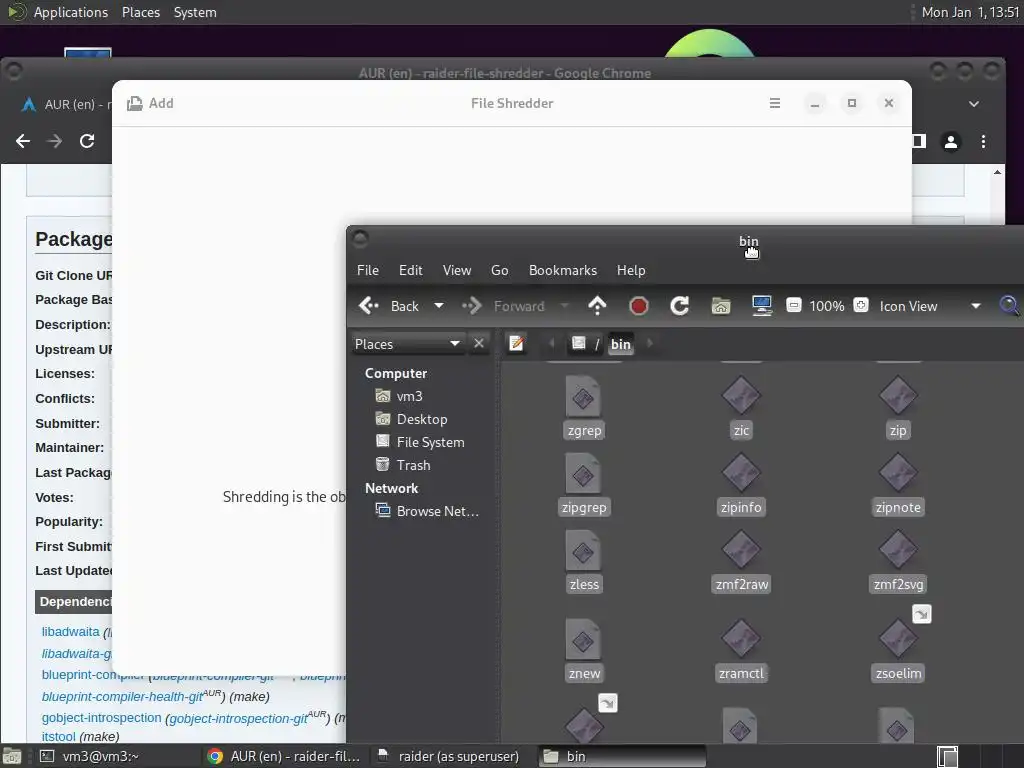Image resolution: width=1024 pixels, height=768 pixels.
Task: Select vm3 home in the sidebar
Action: pyautogui.click(x=400, y=396)
